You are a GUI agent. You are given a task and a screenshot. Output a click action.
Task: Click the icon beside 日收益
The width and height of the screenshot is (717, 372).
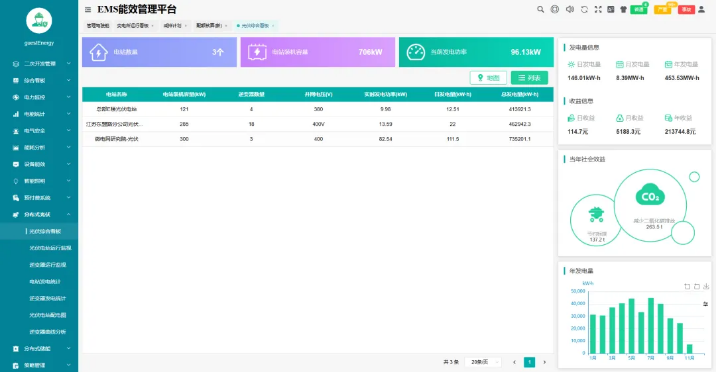point(571,118)
